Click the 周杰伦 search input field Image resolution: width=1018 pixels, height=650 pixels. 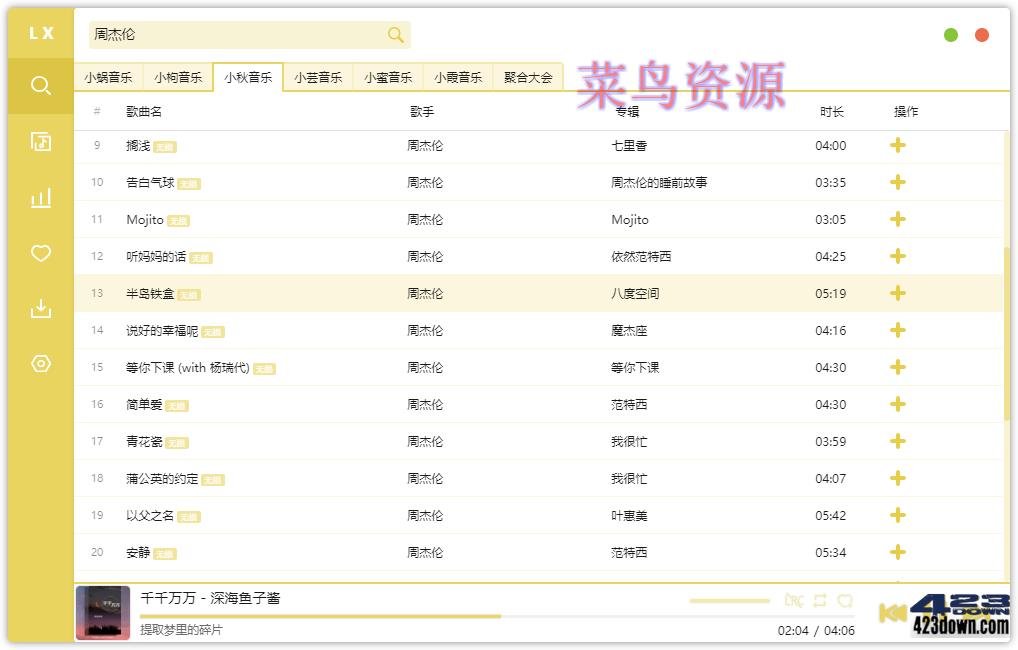point(230,34)
